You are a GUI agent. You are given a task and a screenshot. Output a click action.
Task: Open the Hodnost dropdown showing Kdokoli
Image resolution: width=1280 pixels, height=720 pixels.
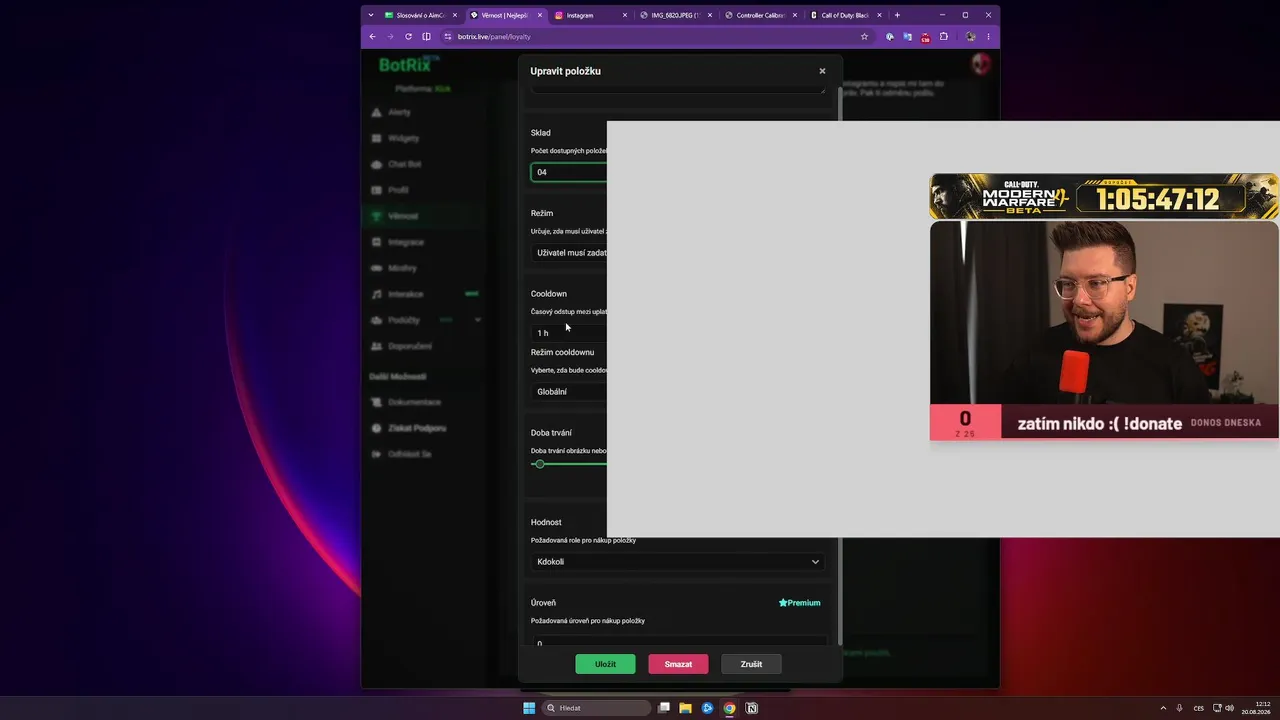pos(678,562)
